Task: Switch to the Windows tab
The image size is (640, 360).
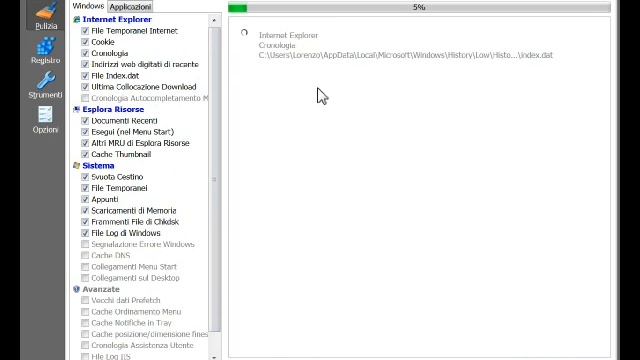Action: (x=88, y=6)
